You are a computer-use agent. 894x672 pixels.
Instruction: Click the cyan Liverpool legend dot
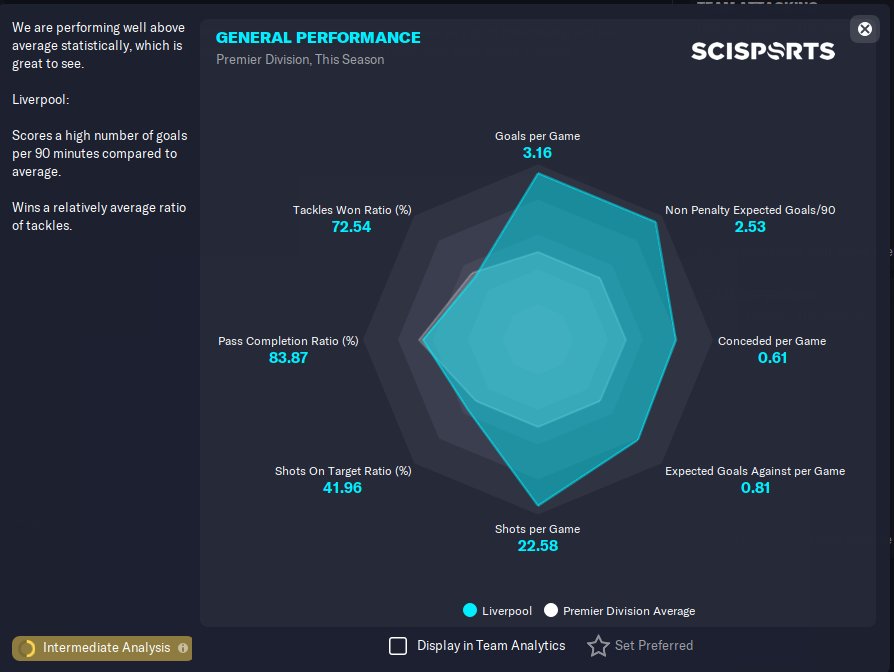(x=469, y=610)
